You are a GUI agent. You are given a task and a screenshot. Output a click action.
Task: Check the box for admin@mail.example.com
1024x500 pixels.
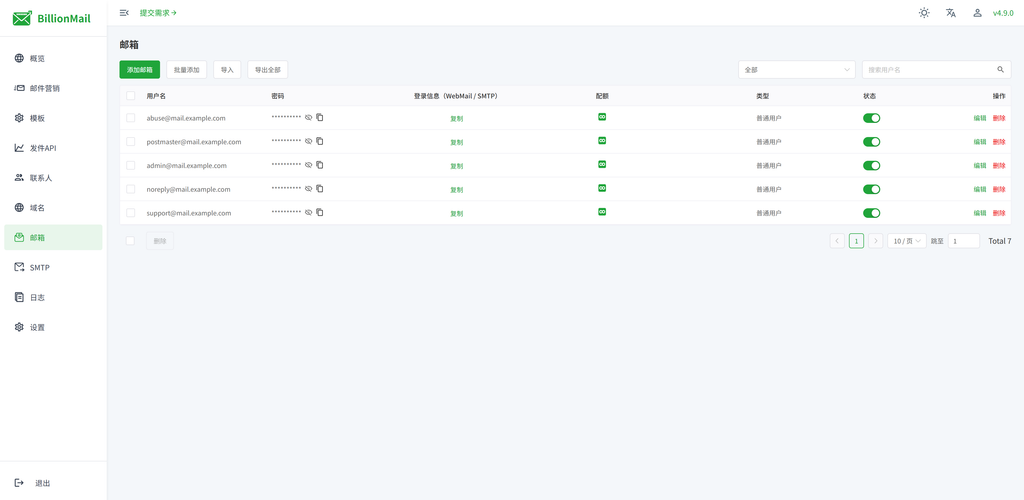coord(131,165)
